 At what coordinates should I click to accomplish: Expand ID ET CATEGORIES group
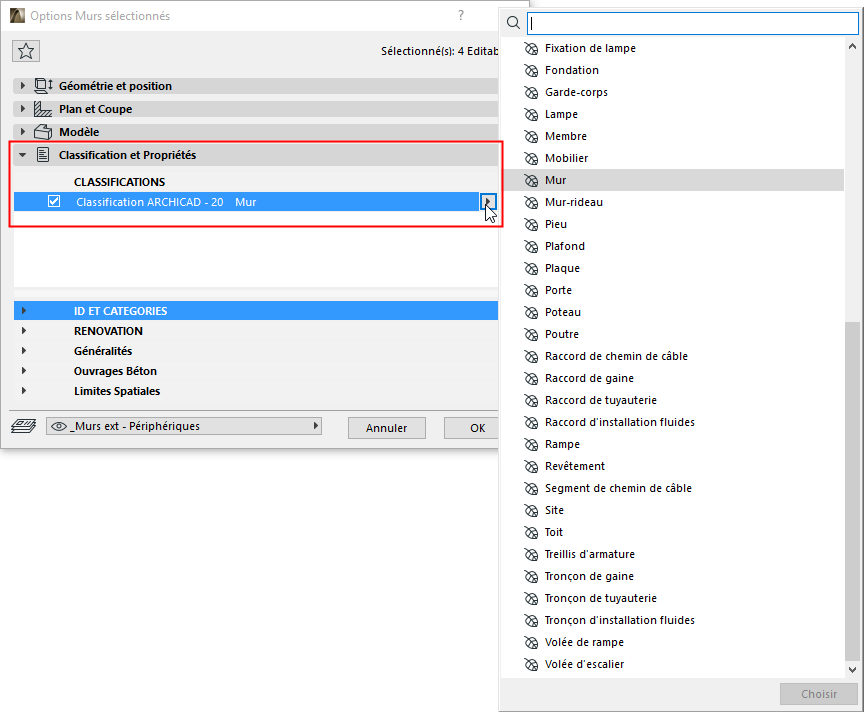24,311
